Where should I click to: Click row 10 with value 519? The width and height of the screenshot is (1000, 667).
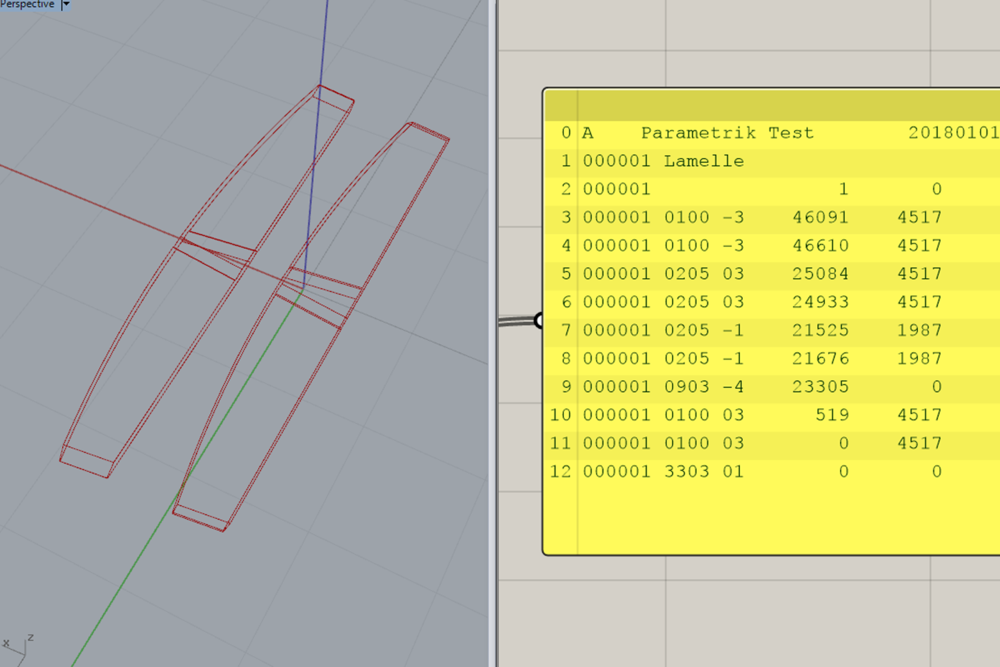tap(760, 414)
